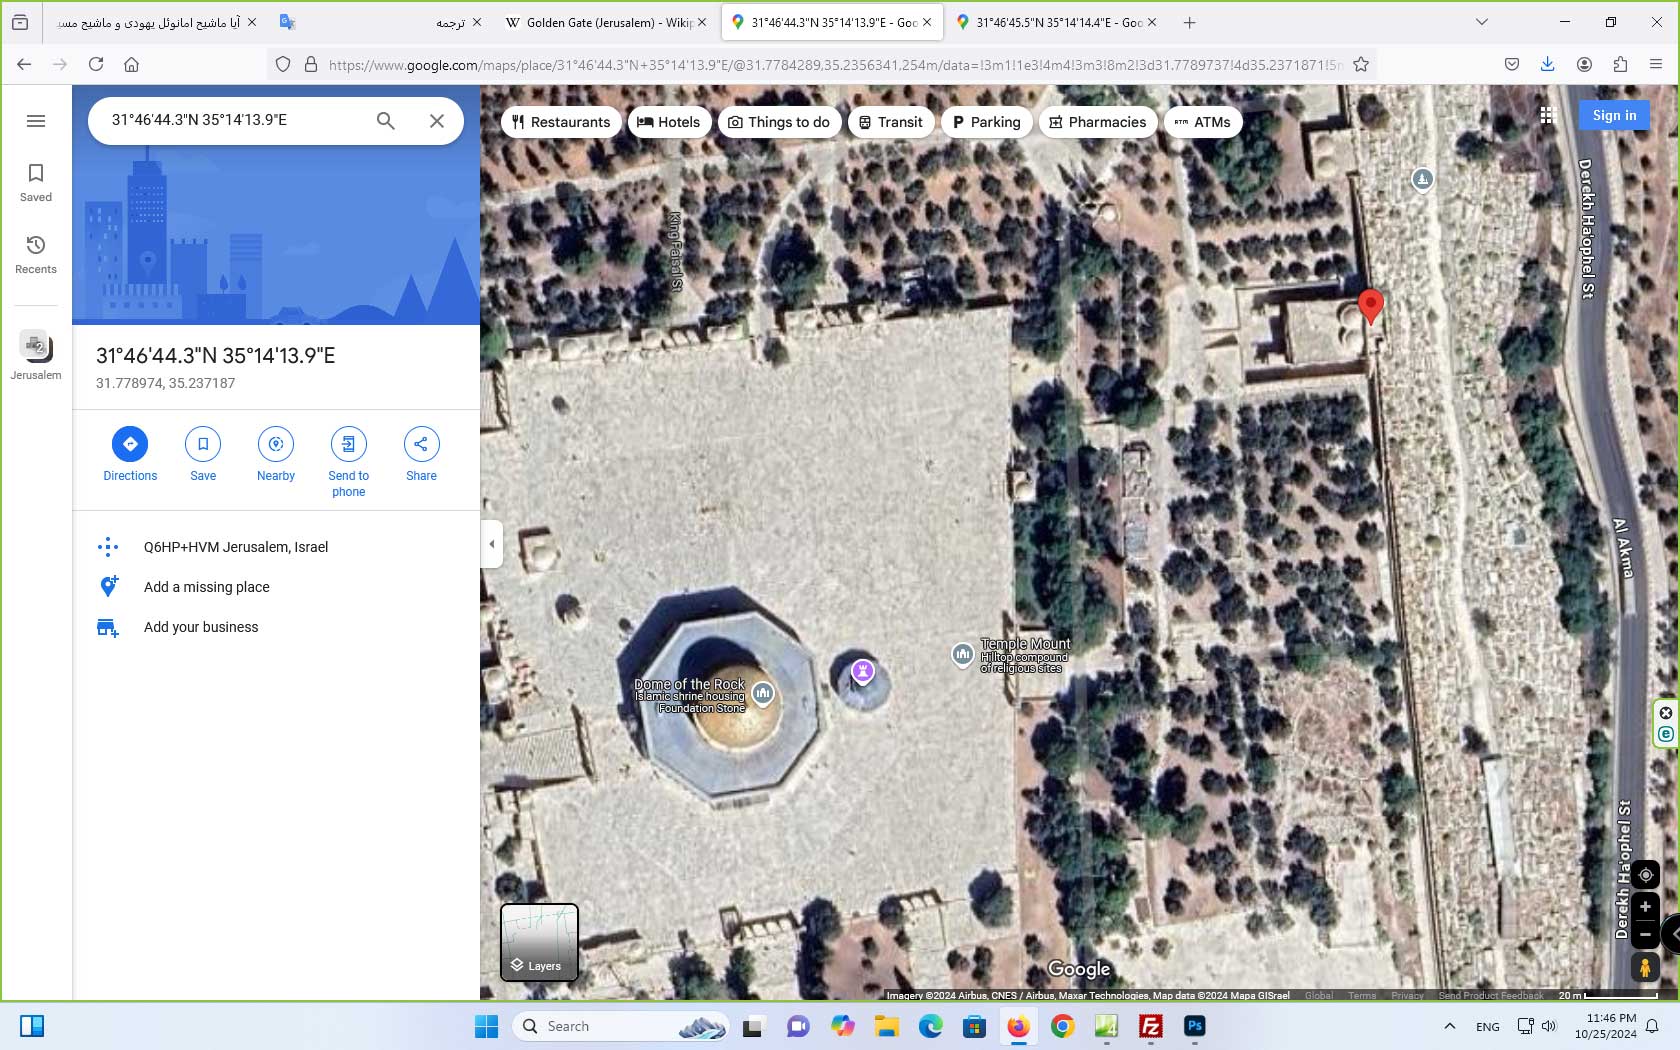
Task: Open the Terms link in footer
Action: coord(1362,995)
